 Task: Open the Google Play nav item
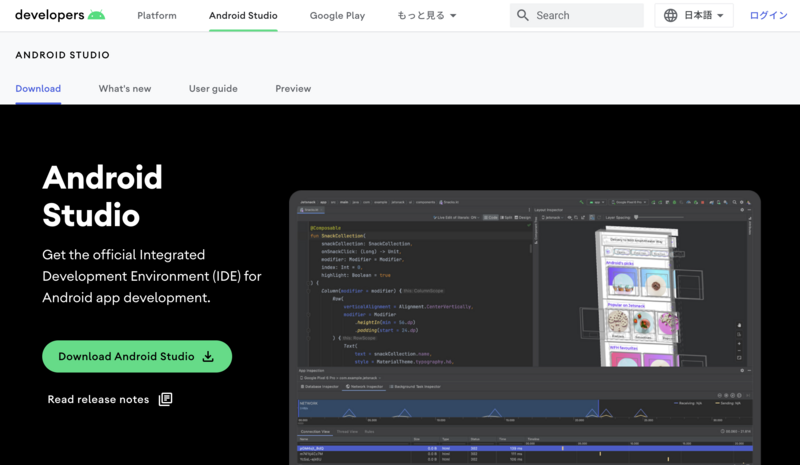(337, 16)
